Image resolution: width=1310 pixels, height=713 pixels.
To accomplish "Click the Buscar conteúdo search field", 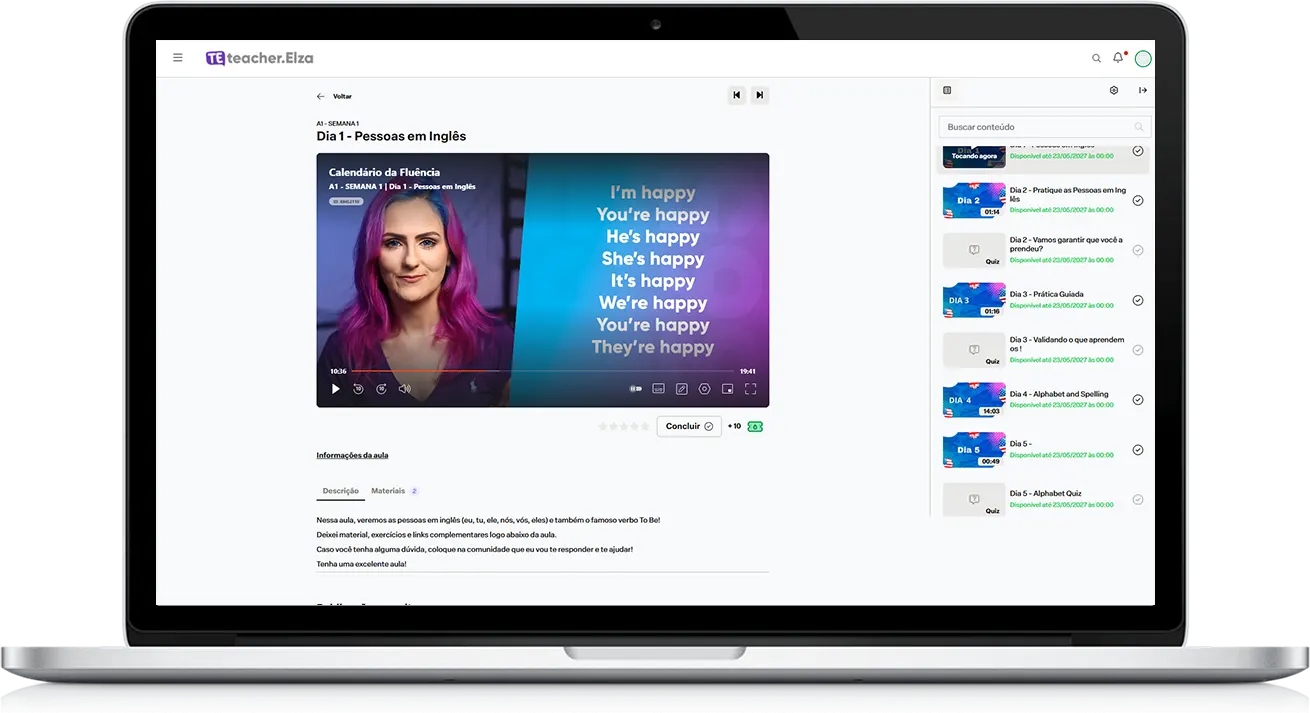I will (1045, 127).
